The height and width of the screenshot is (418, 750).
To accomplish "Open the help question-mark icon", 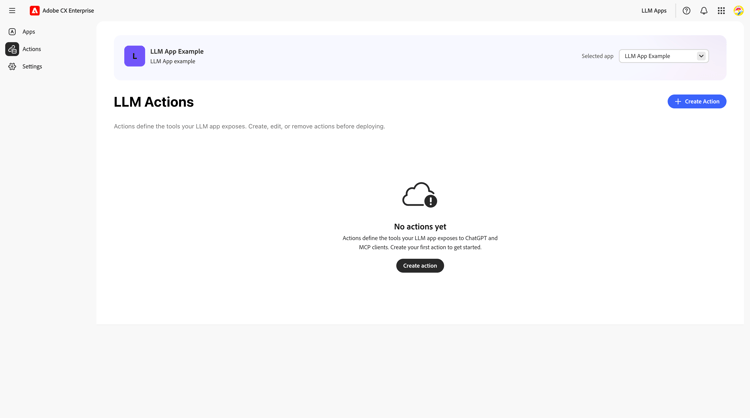I will coord(686,11).
